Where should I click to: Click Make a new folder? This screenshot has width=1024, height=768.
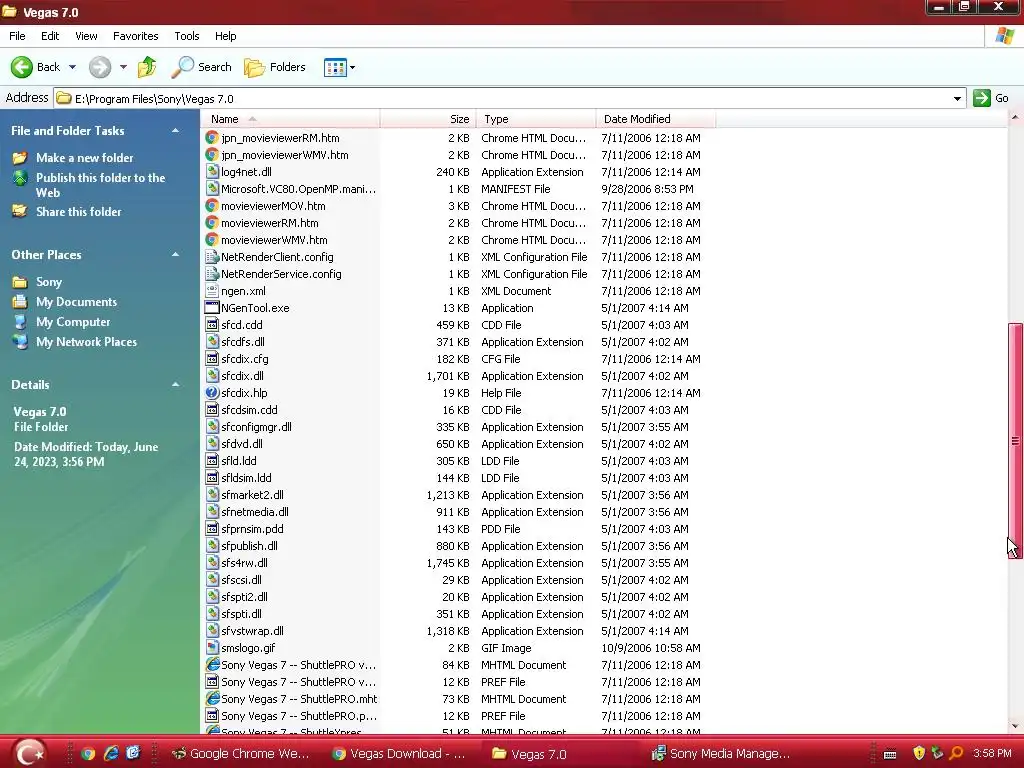point(84,157)
